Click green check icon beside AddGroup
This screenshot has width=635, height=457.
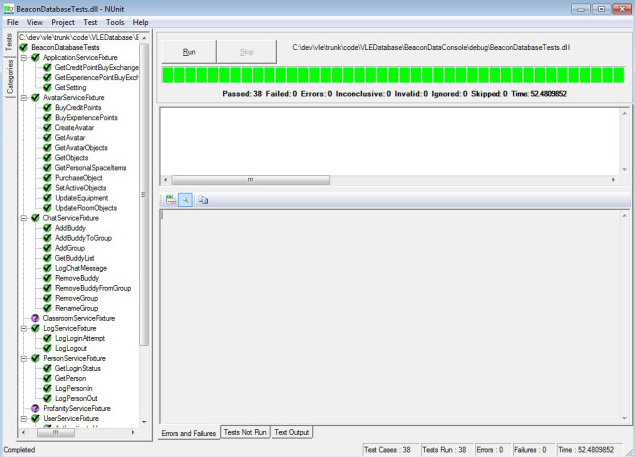click(47, 248)
